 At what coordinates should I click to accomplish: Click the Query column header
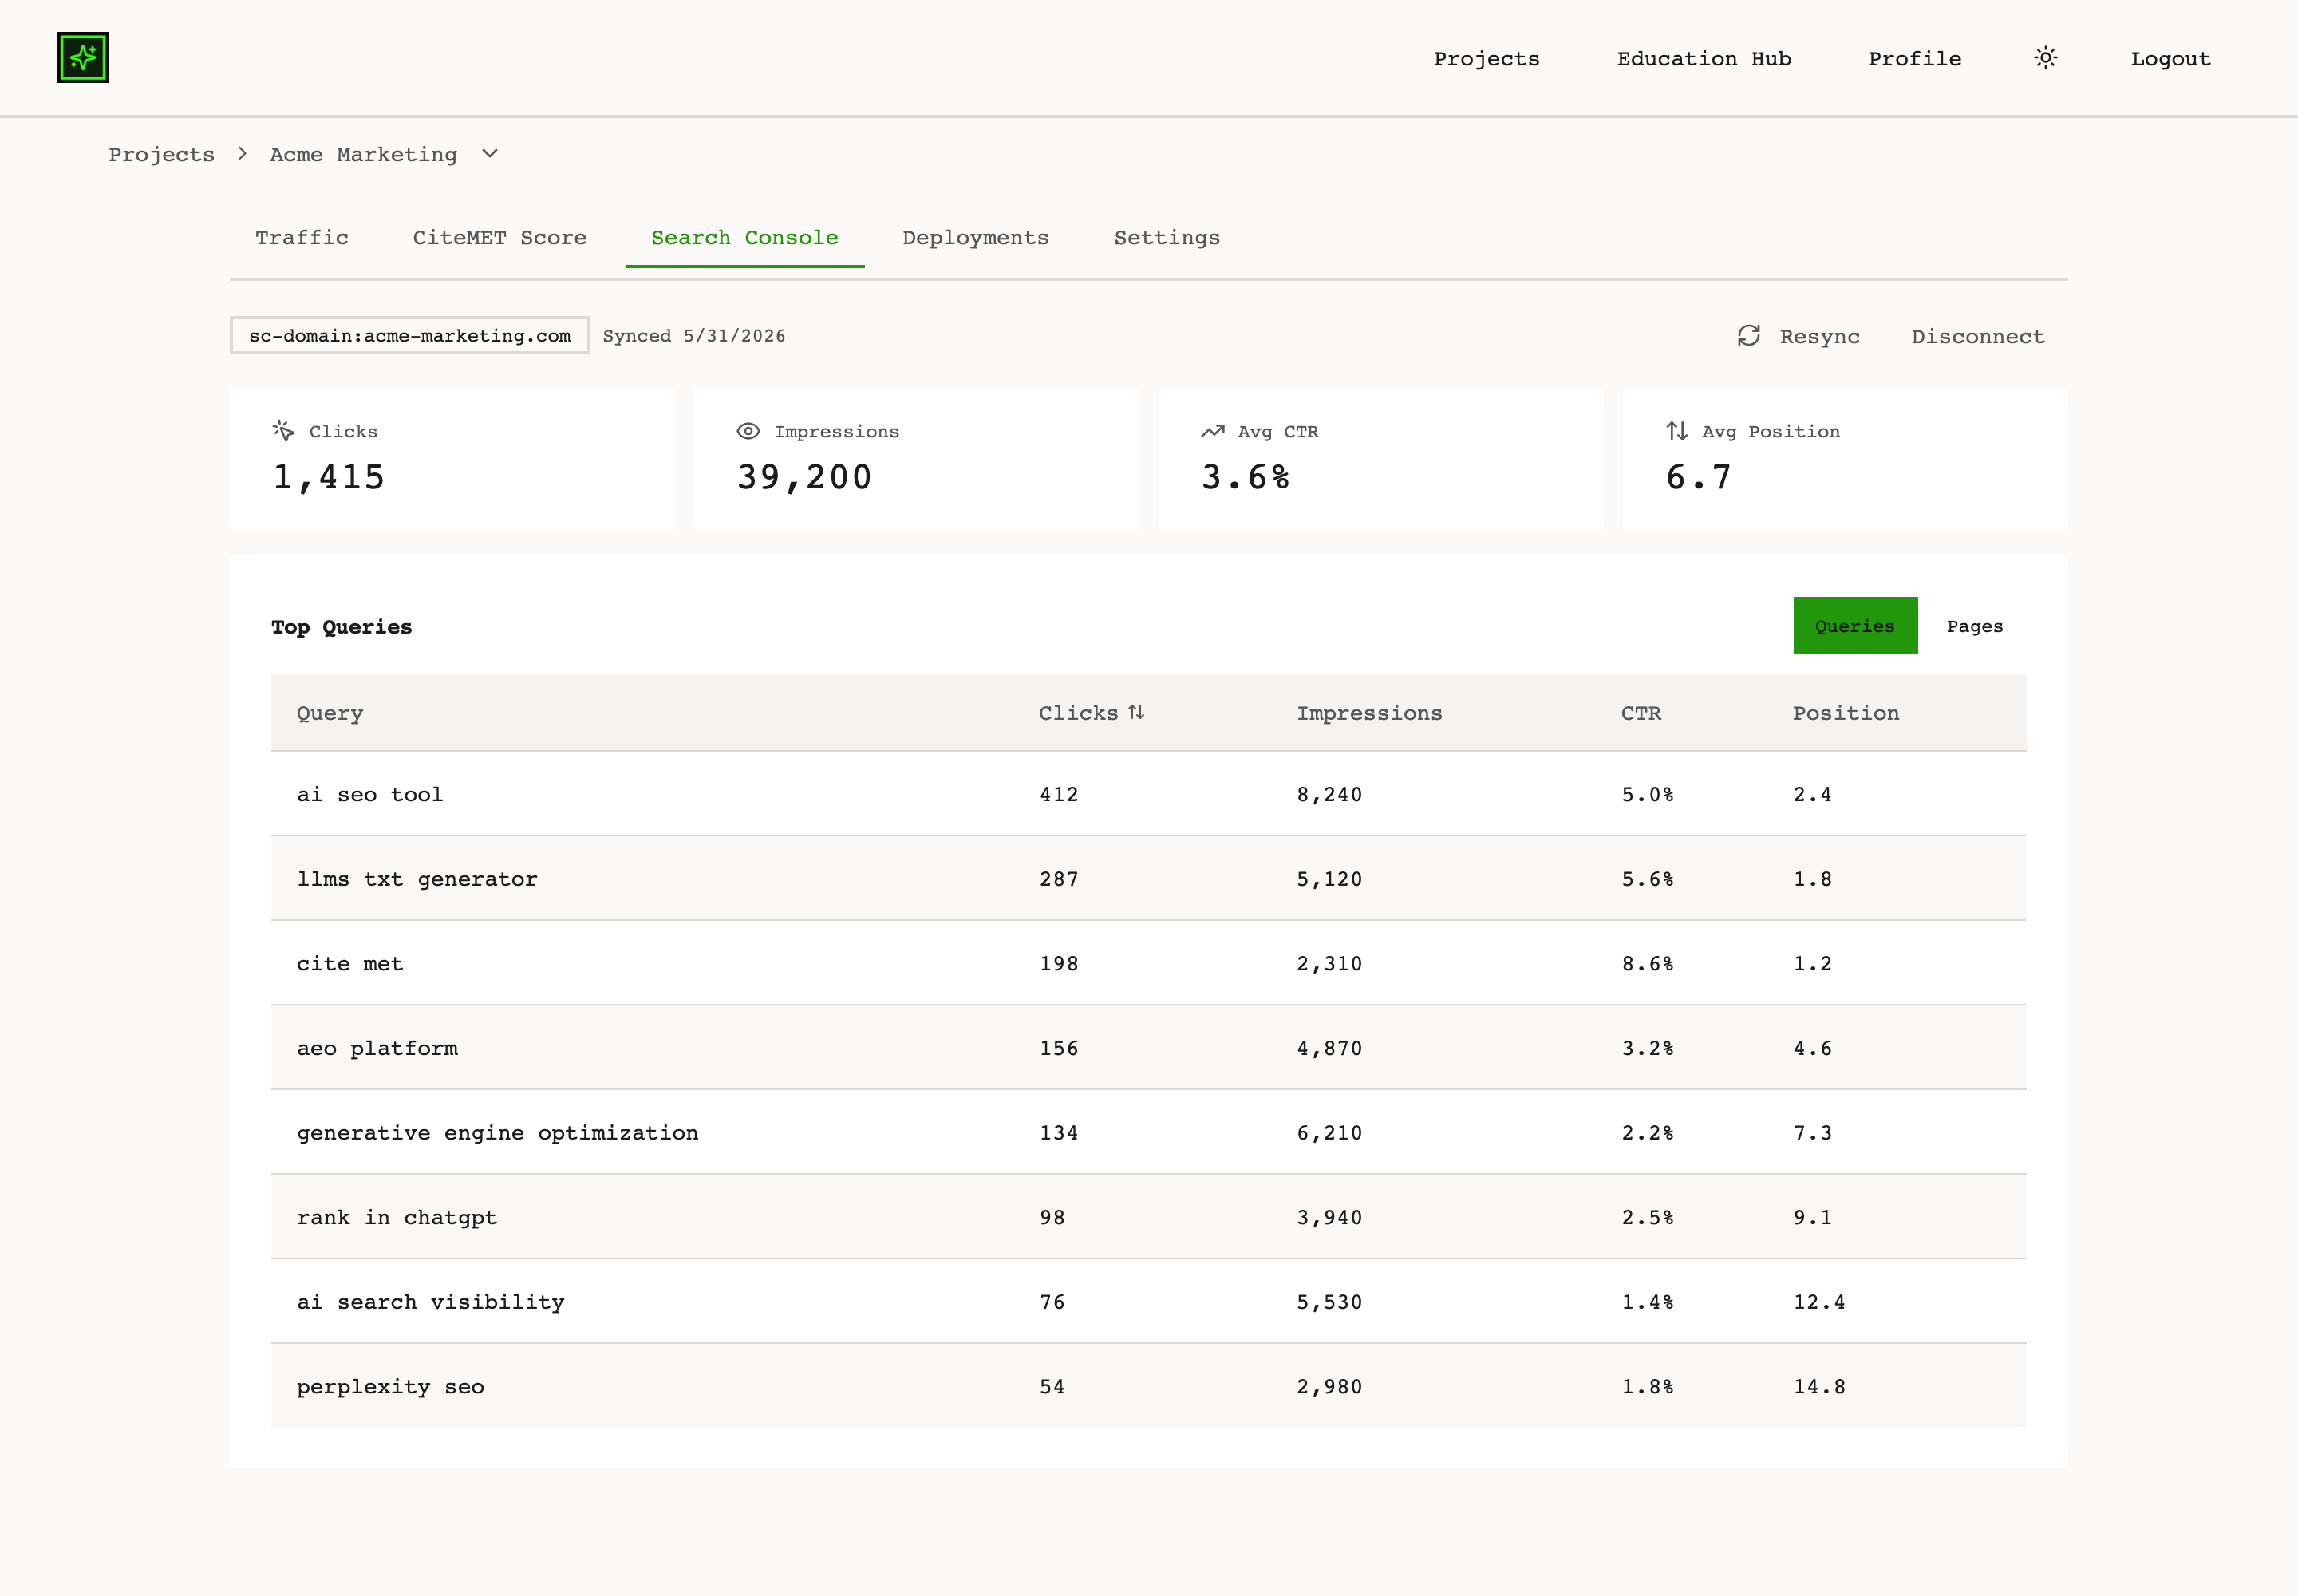tap(330, 714)
